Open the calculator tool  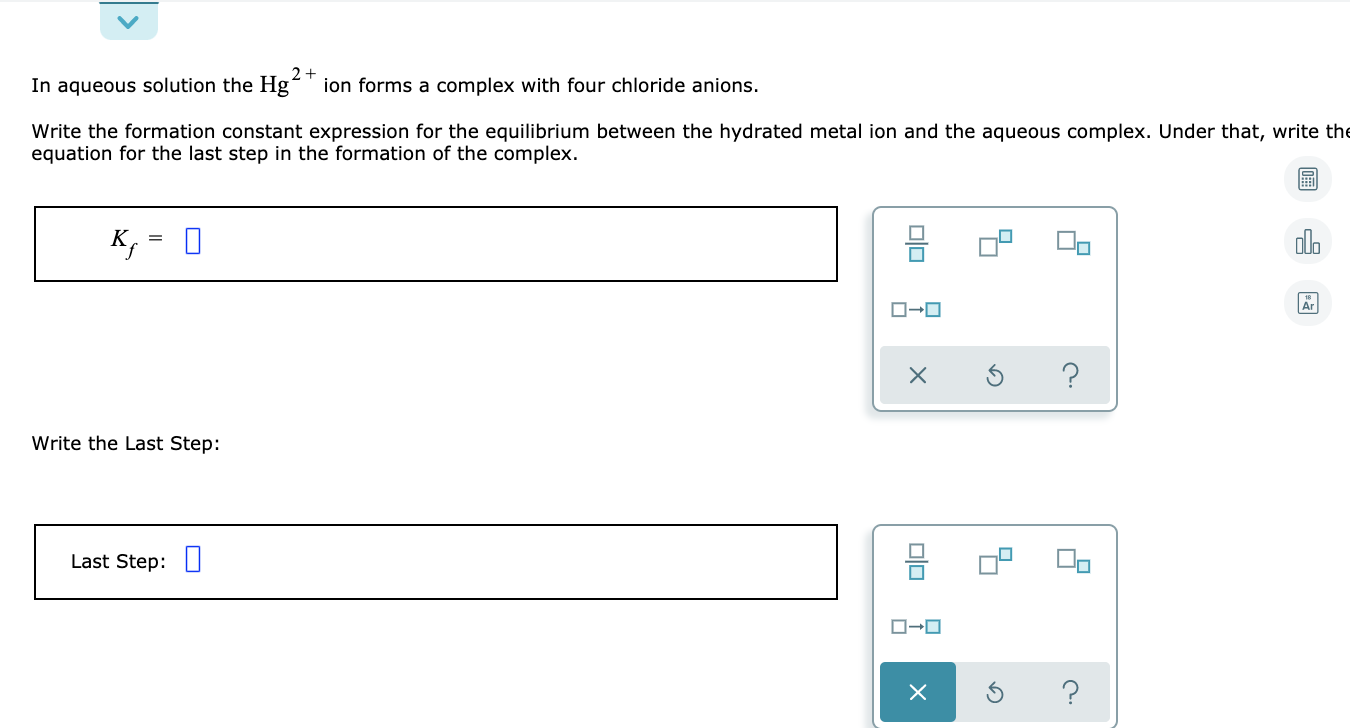click(1307, 179)
